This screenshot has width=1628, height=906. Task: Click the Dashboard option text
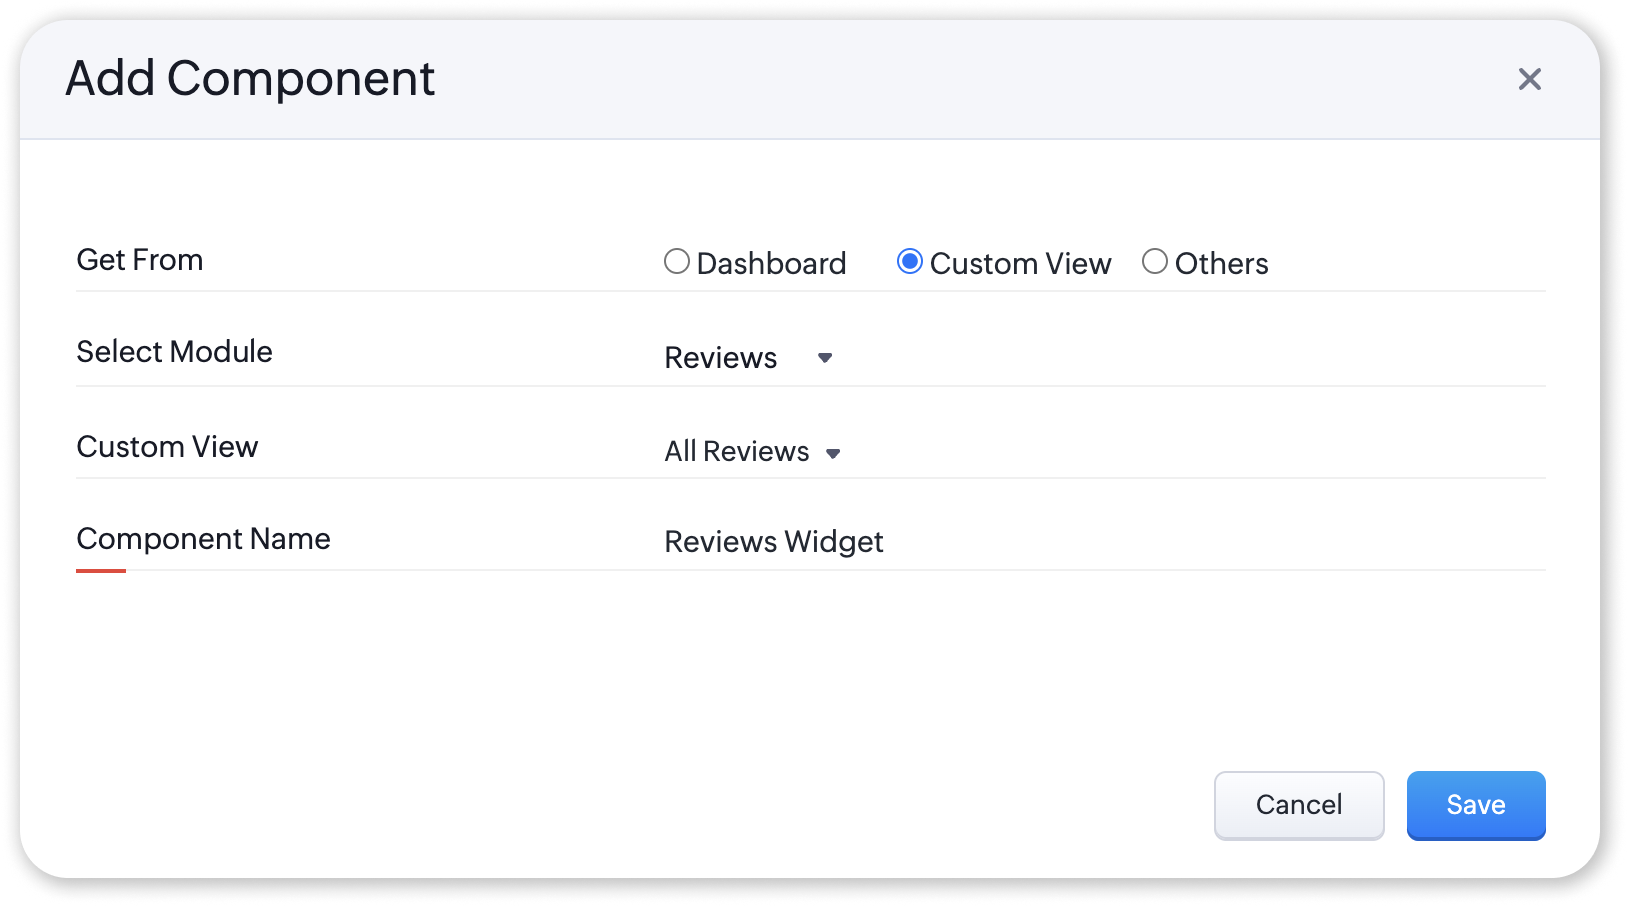771,264
